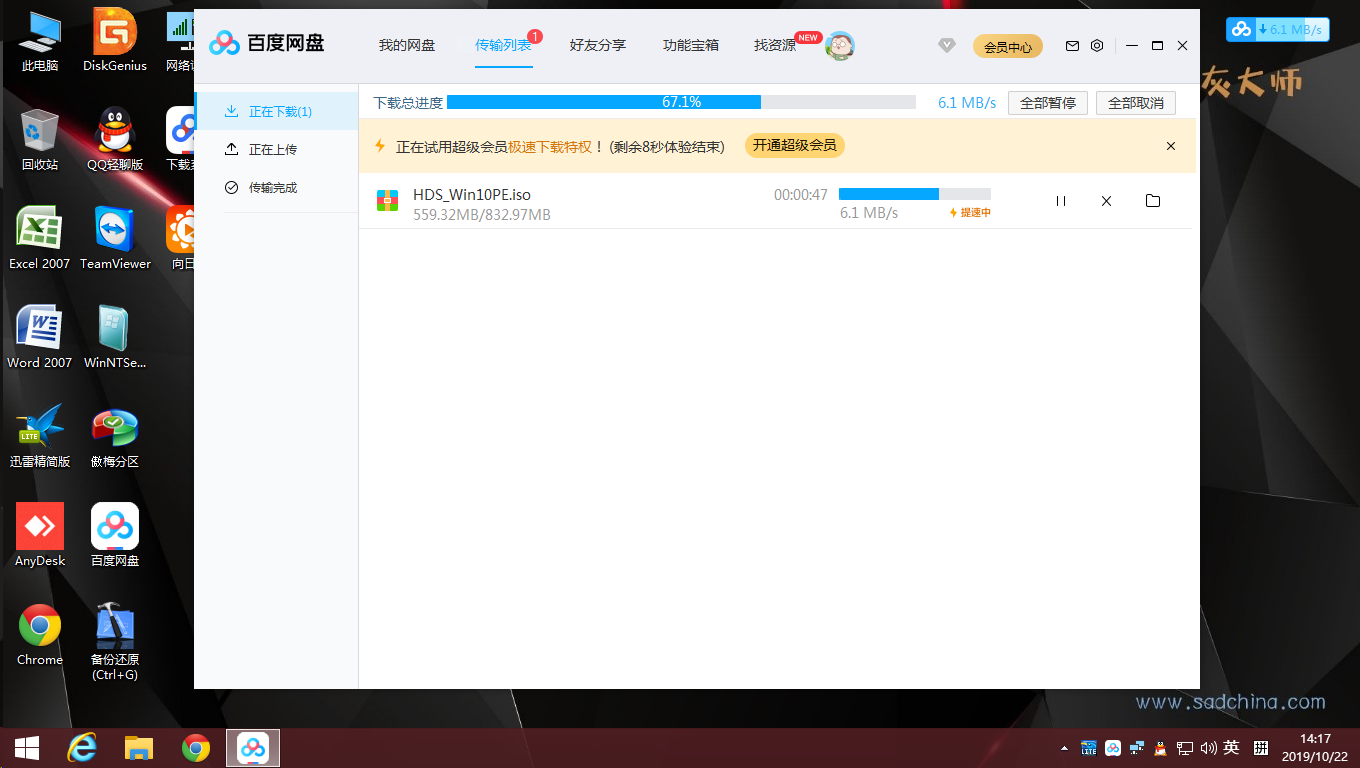Click Baidu Netdisk taskbar button
Viewport: 1360px width, 768px height.
click(x=253, y=748)
